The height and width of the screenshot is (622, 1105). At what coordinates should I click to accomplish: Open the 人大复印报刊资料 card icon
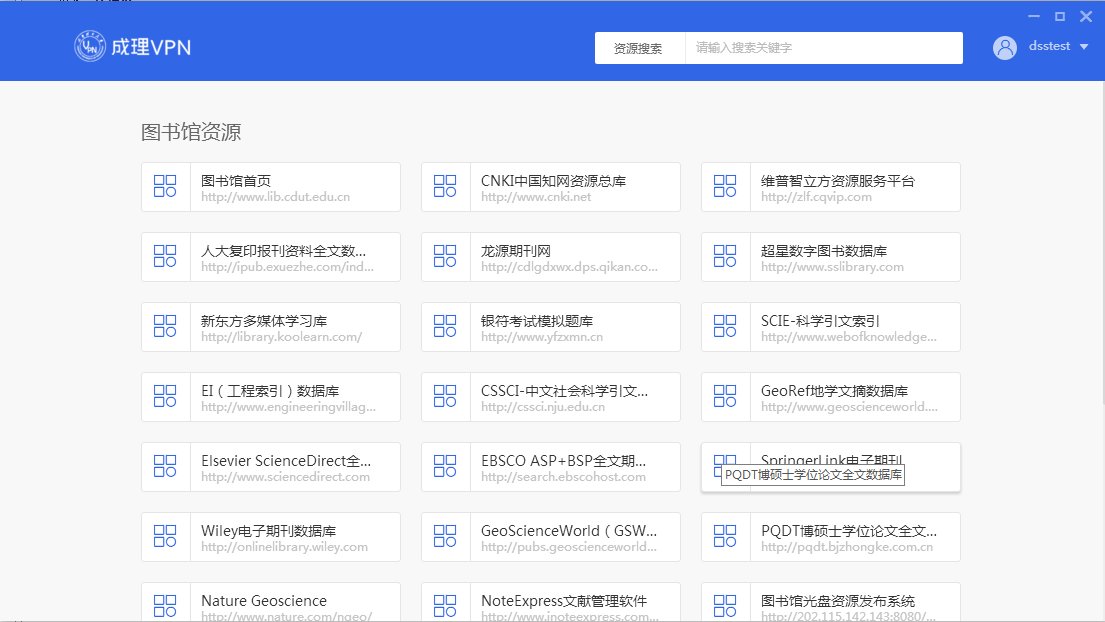coord(165,256)
